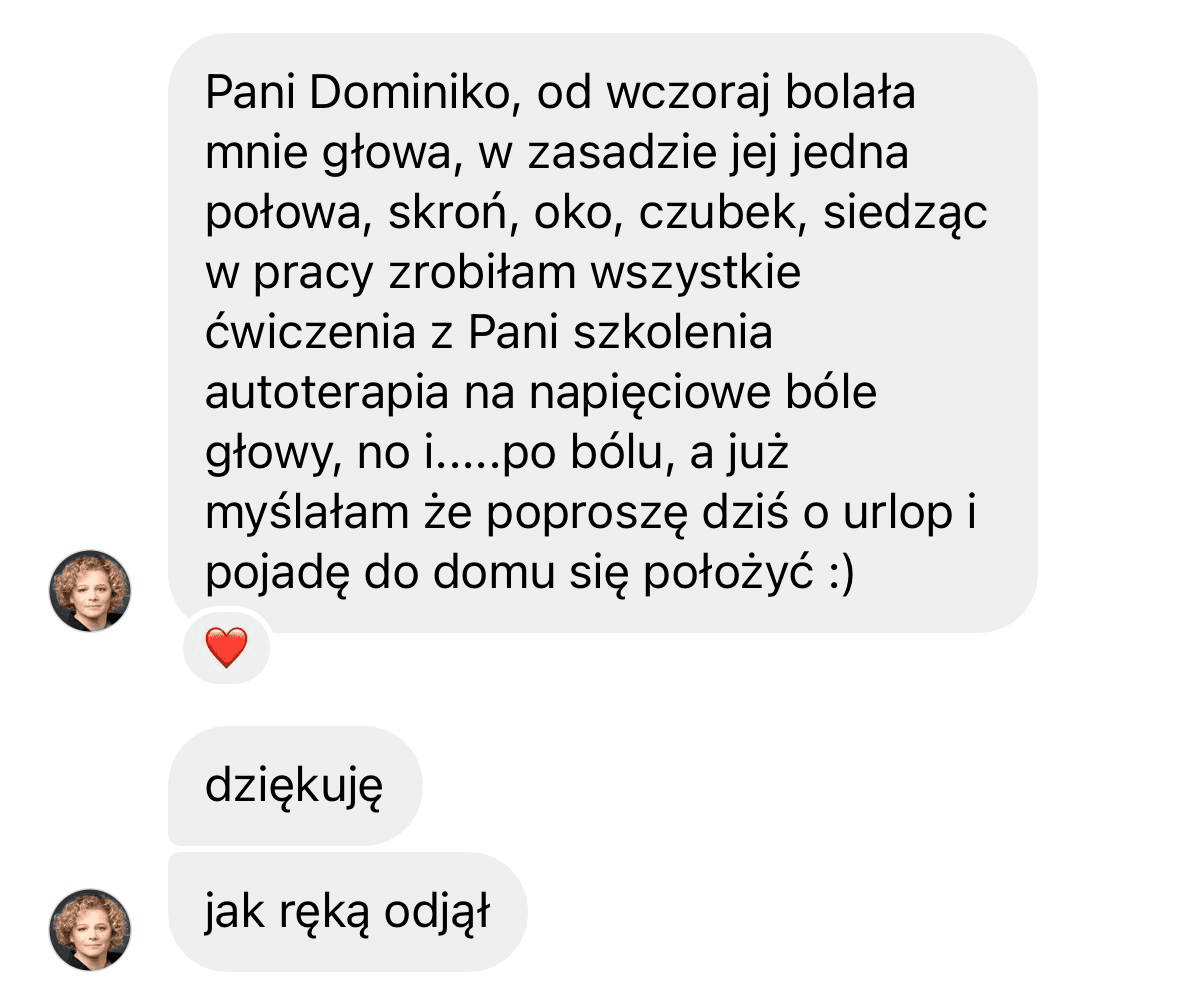Screen dimensions: 1179x994
Task: Open the profile avatar beside 'jak ręką odjął'
Action: tap(90, 930)
